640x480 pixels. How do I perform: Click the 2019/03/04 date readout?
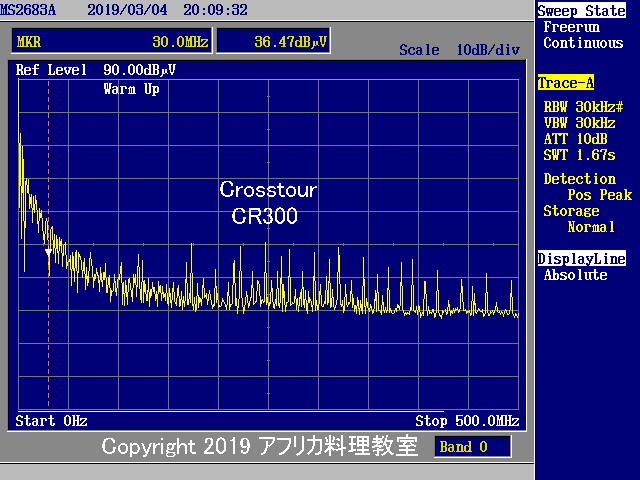127,10
